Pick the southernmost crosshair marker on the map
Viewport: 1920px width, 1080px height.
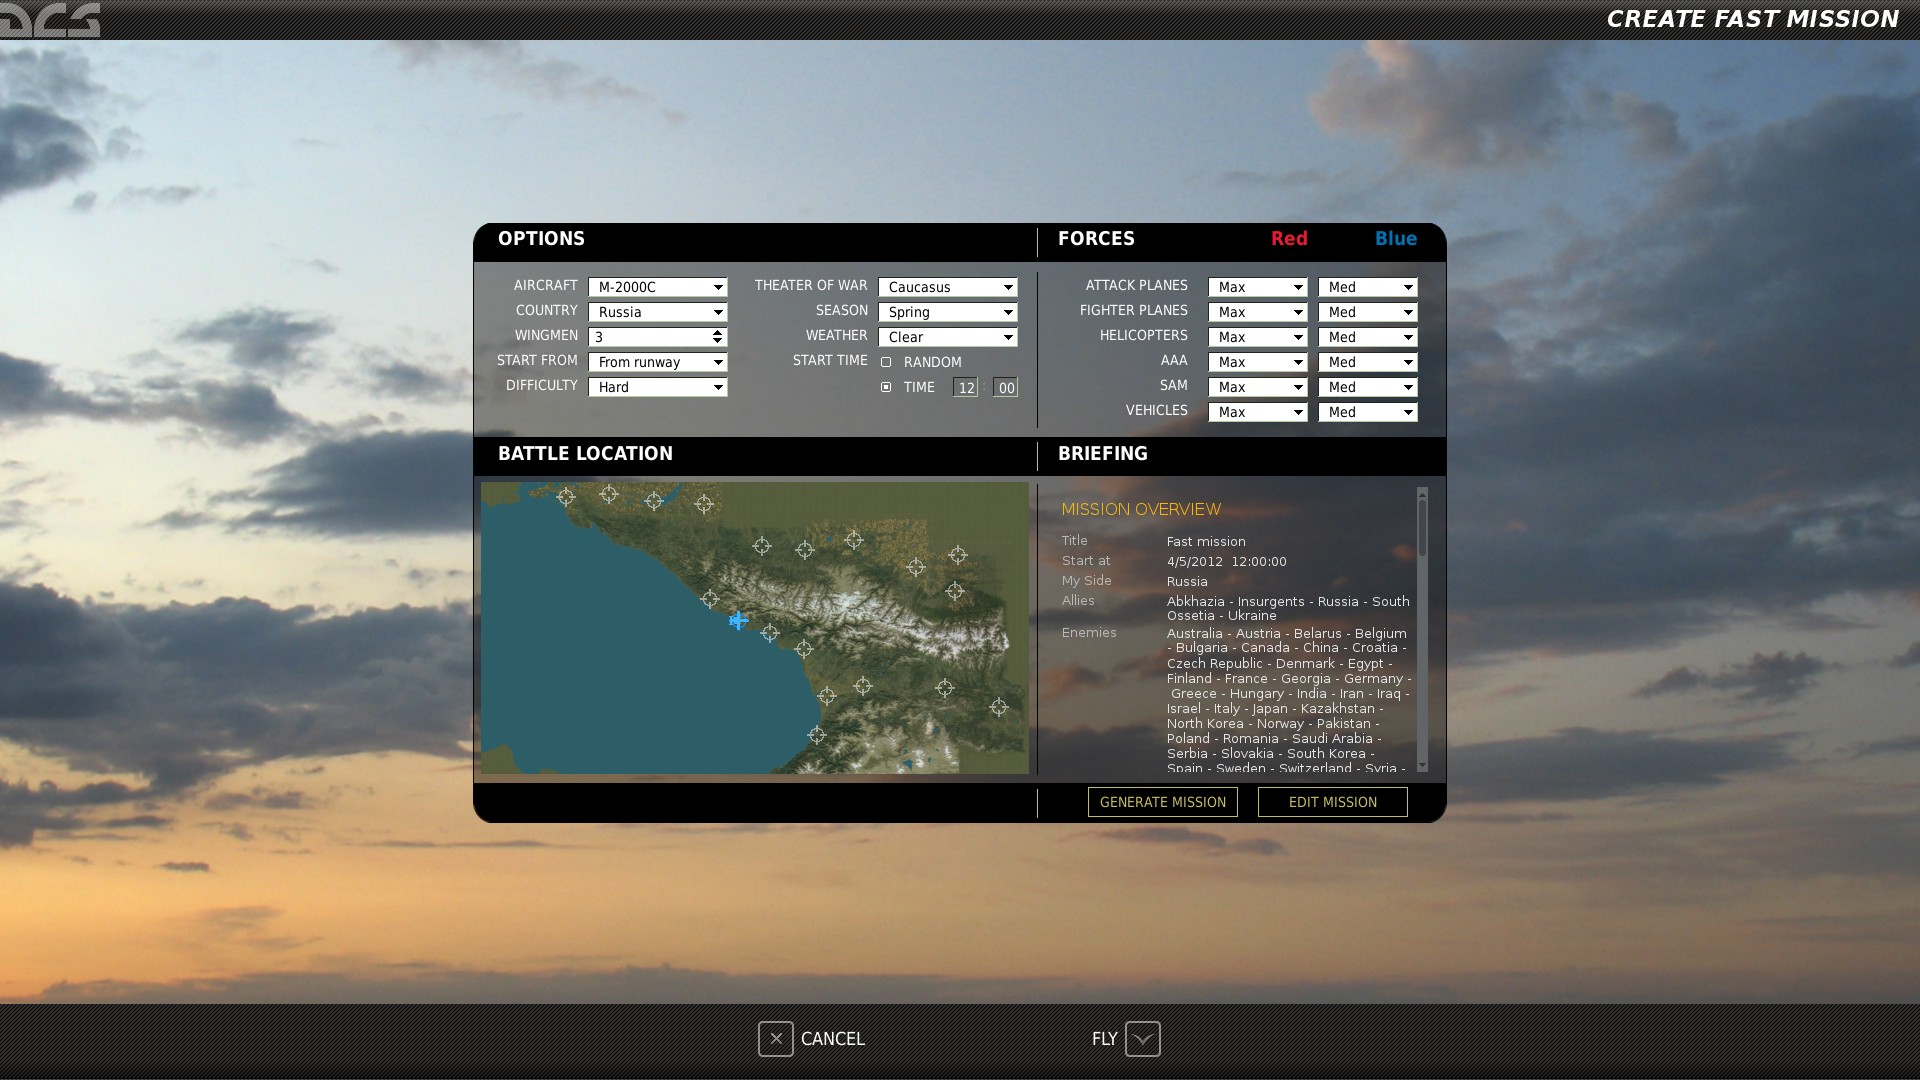tap(817, 735)
